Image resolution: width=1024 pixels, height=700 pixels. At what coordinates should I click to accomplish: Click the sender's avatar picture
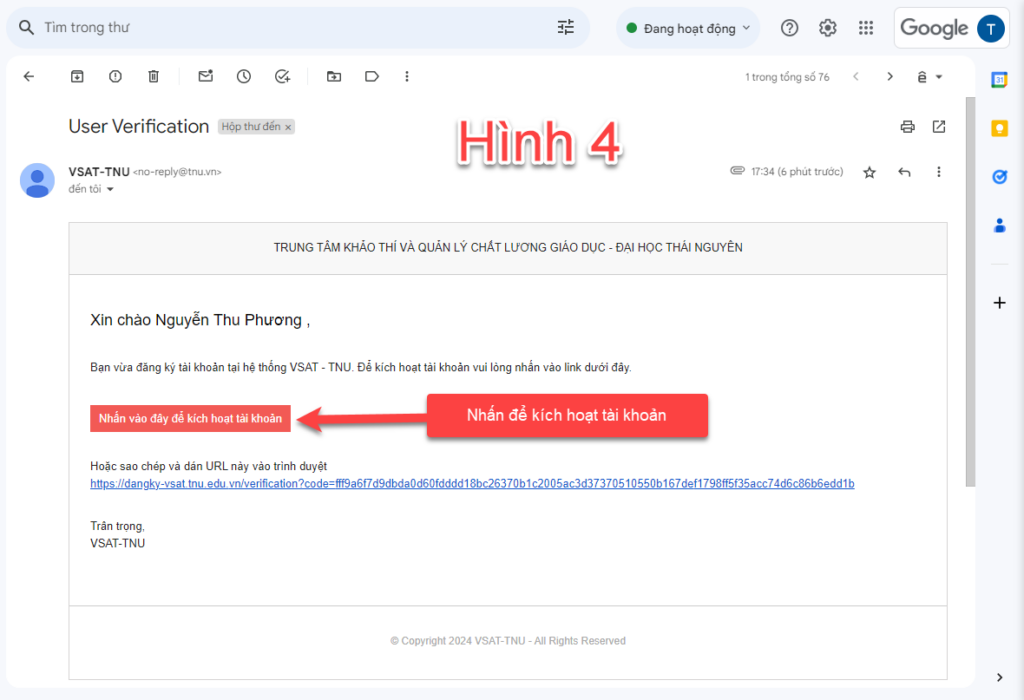[37, 180]
